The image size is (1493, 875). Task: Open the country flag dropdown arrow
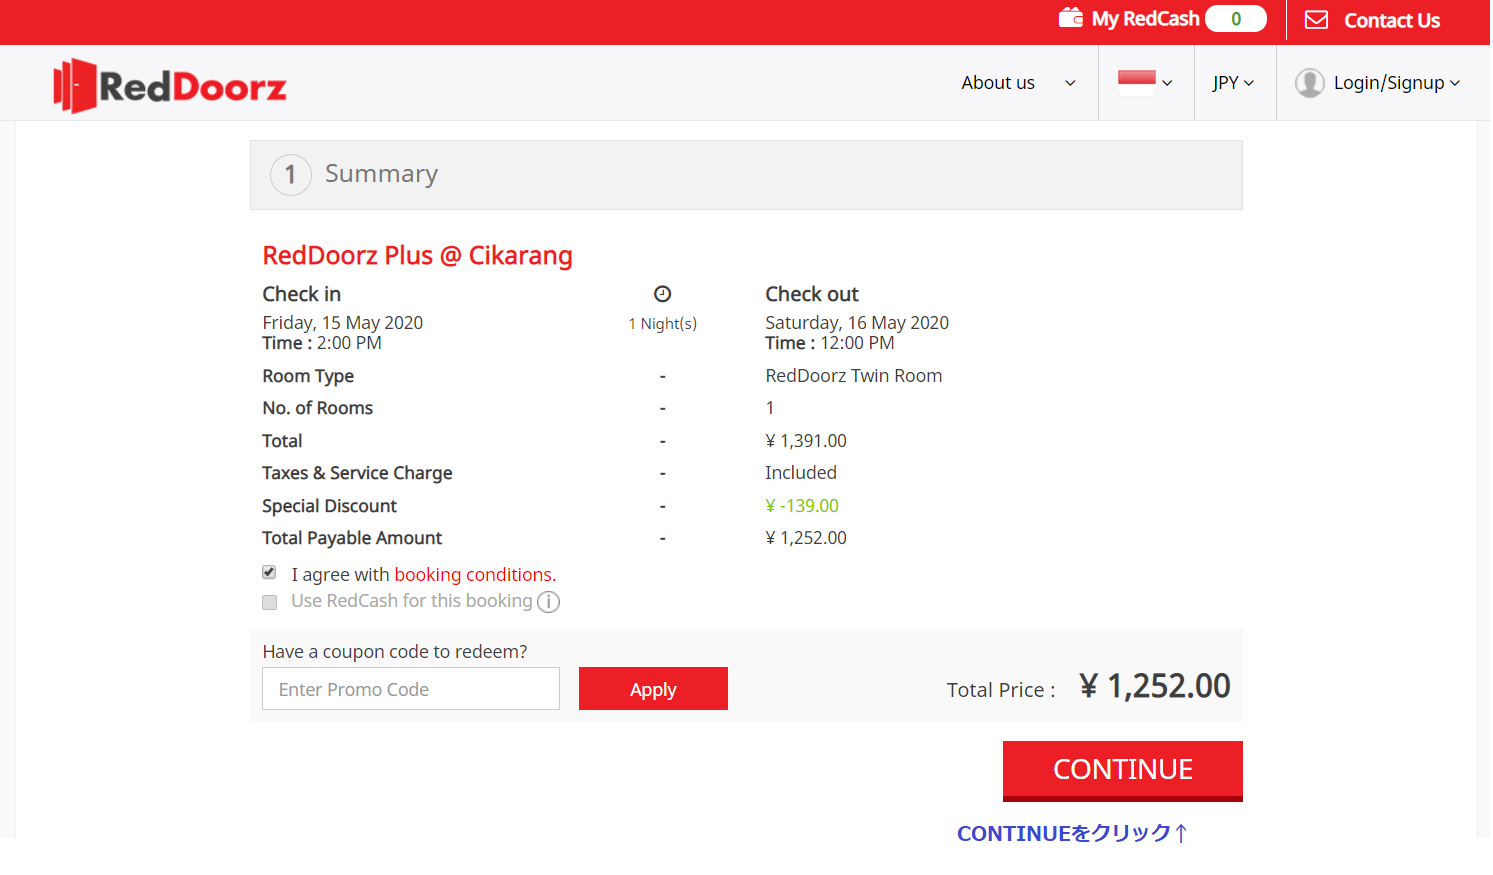(1167, 83)
